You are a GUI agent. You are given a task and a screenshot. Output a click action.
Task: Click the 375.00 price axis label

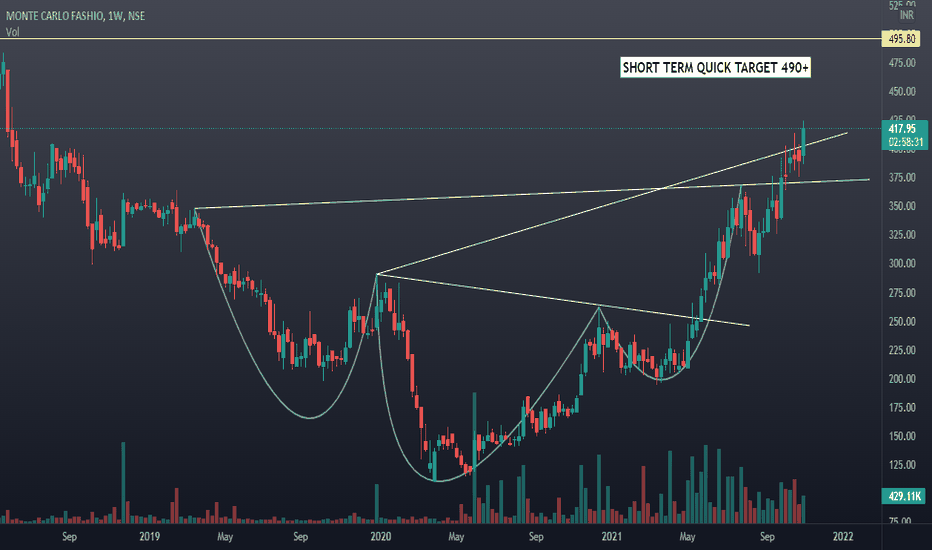coord(902,178)
